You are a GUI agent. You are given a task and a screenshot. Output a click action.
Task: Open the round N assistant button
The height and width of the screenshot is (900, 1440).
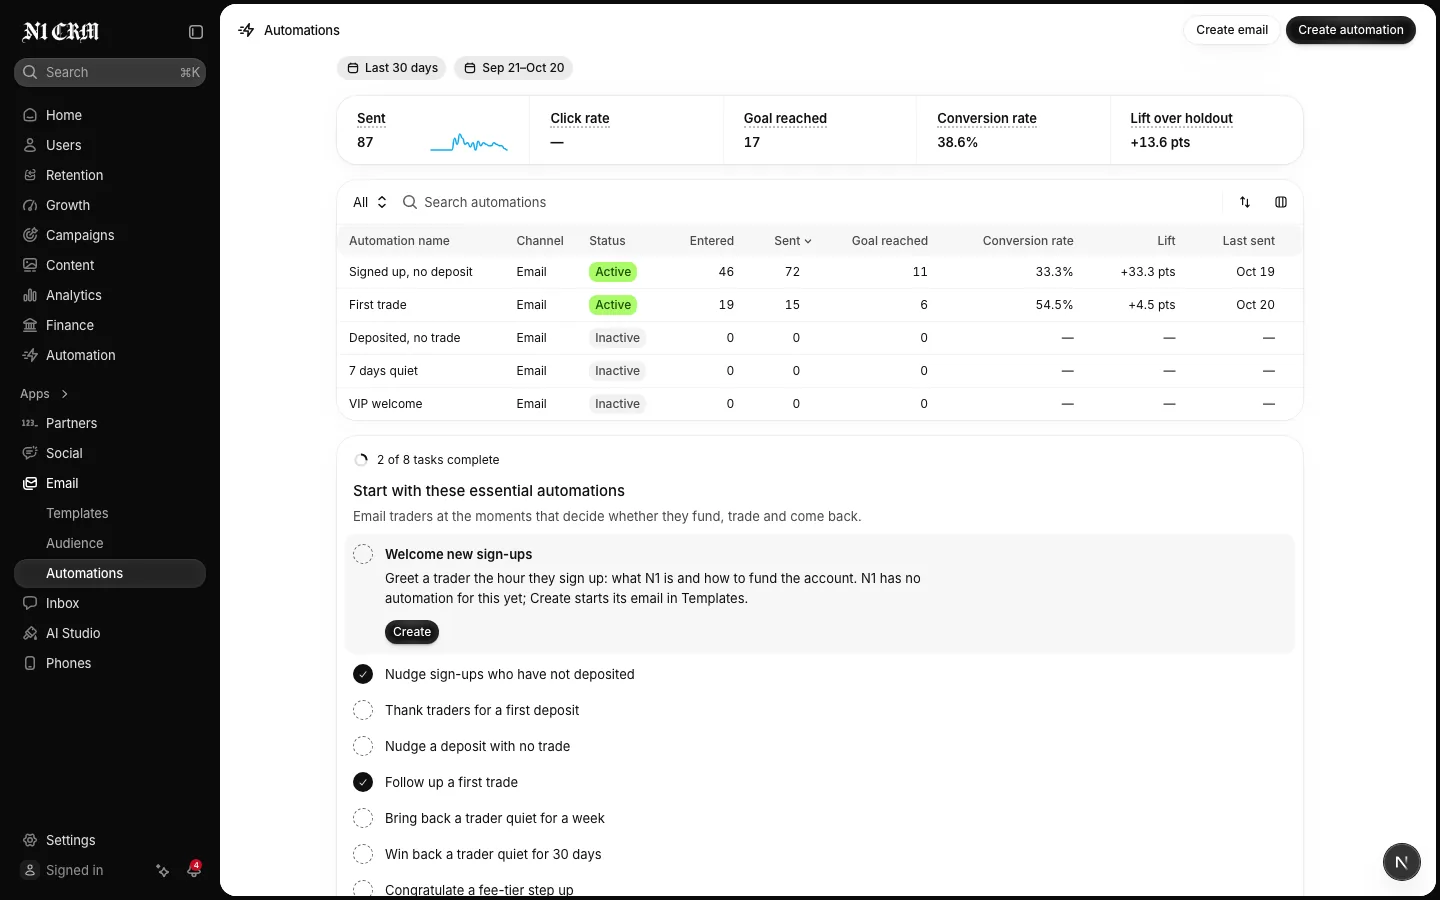(1401, 862)
